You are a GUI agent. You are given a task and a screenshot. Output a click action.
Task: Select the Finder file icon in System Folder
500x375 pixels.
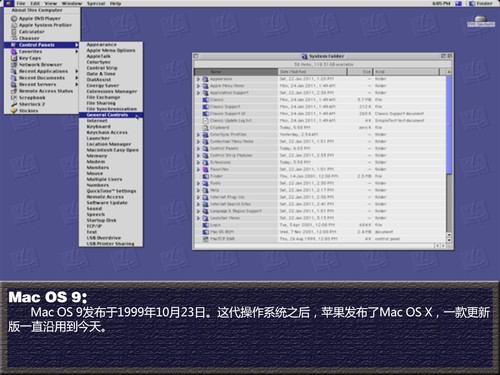click(x=206, y=176)
